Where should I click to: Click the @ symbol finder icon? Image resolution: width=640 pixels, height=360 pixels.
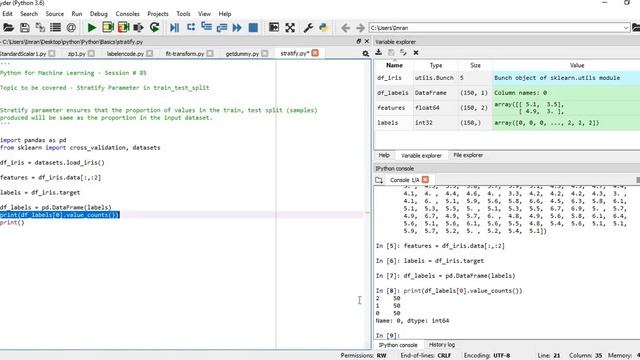tap(71, 28)
